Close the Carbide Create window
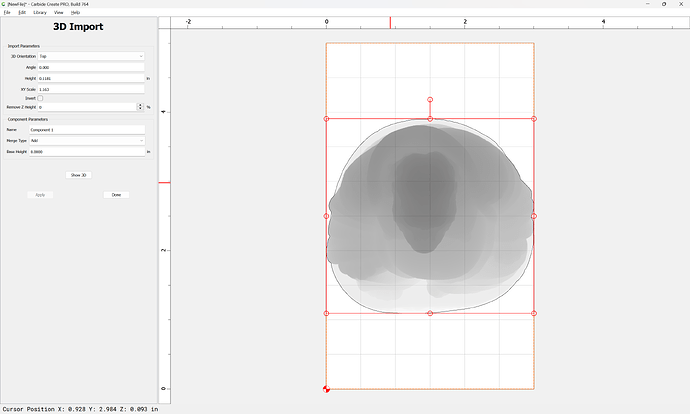690x414 pixels. pos(681,4)
